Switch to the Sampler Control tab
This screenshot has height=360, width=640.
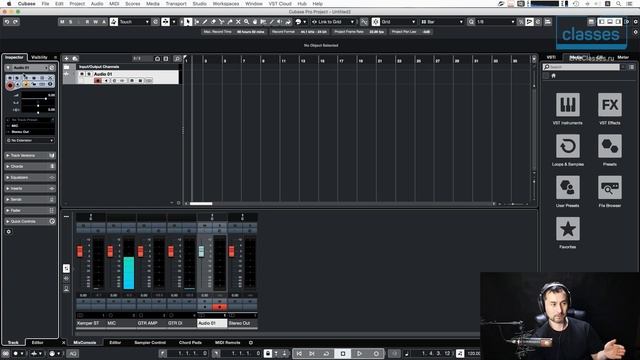150,342
